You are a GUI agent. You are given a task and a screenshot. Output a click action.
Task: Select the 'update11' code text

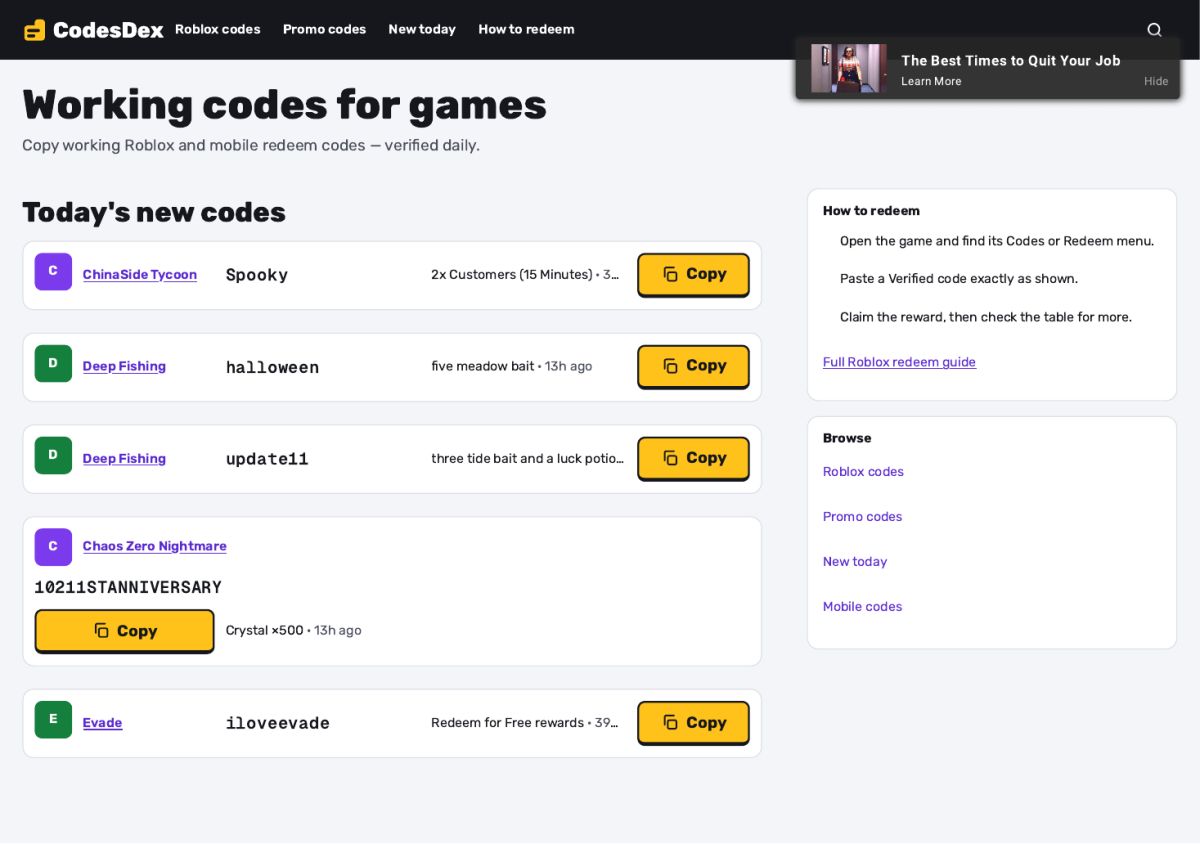267,459
